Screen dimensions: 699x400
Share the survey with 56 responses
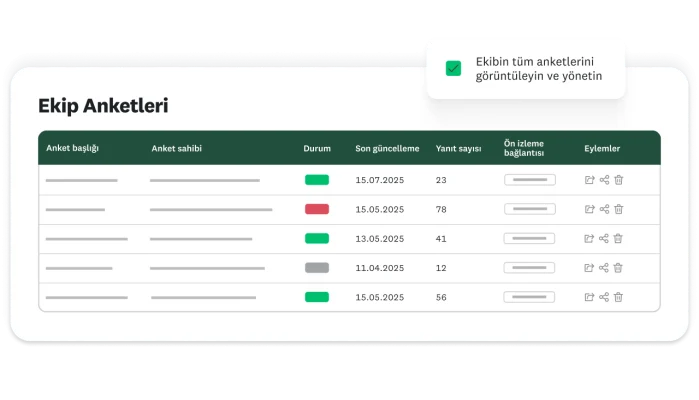tap(604, 297)
